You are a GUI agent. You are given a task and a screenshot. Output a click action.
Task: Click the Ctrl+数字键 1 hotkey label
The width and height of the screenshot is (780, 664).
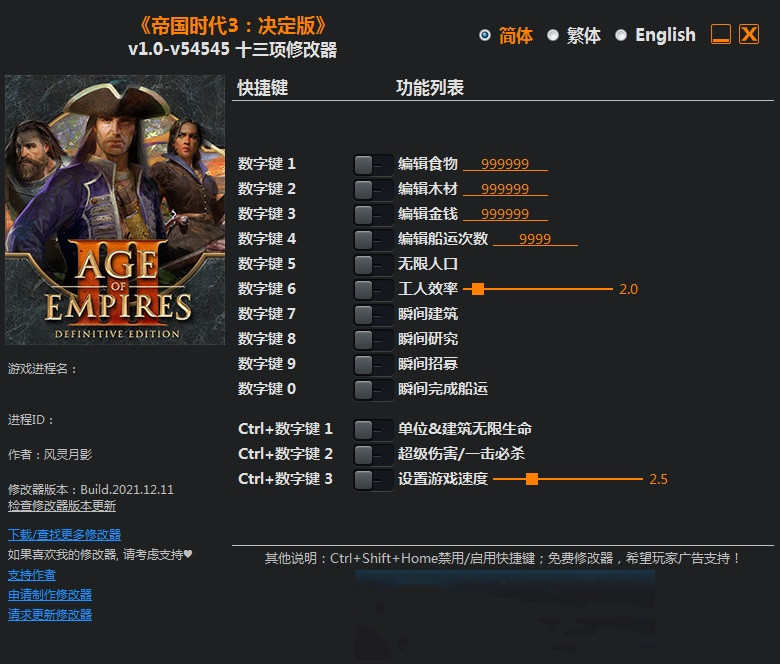coord(285,429)
